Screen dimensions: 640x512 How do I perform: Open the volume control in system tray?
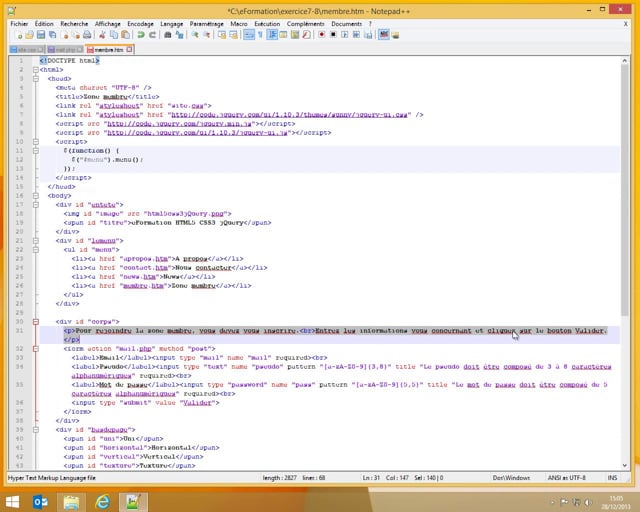coord(588,502)
